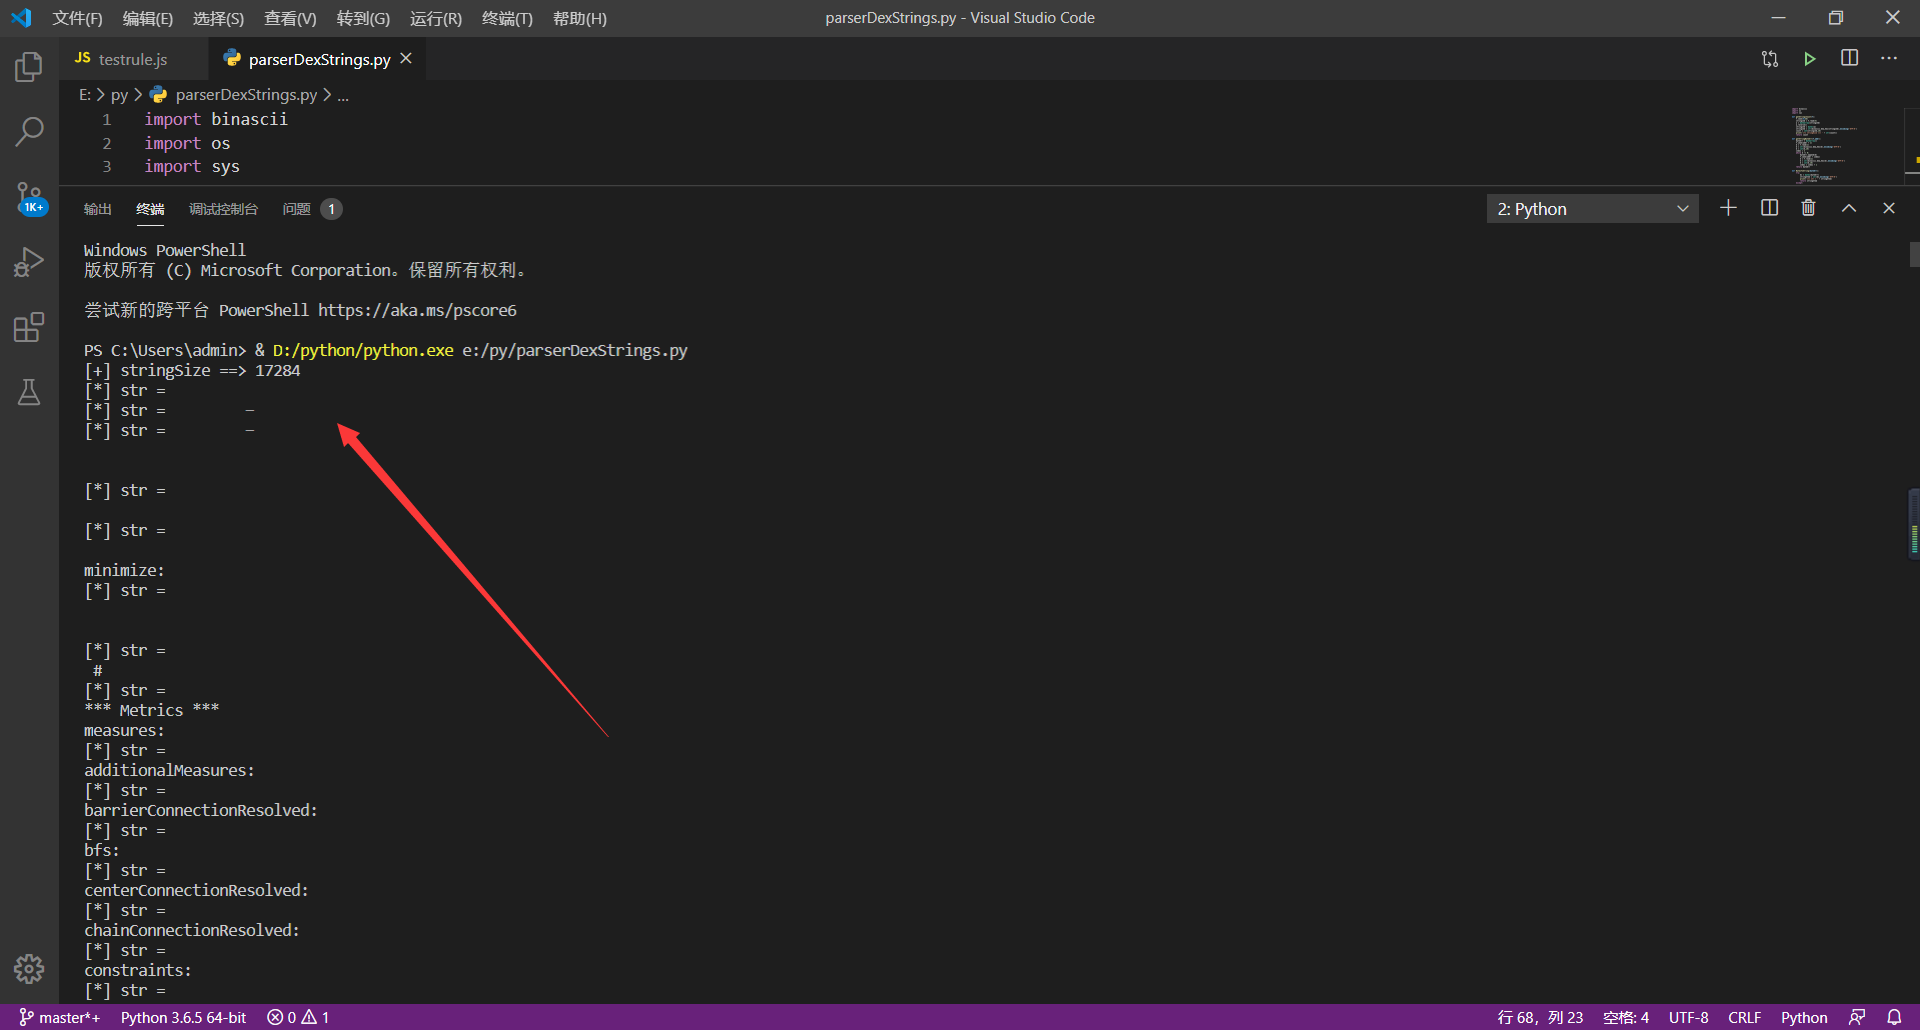Screen dimensions: 1920x1030
Task: Open the 编辑(E) menu
Action: 148,18
